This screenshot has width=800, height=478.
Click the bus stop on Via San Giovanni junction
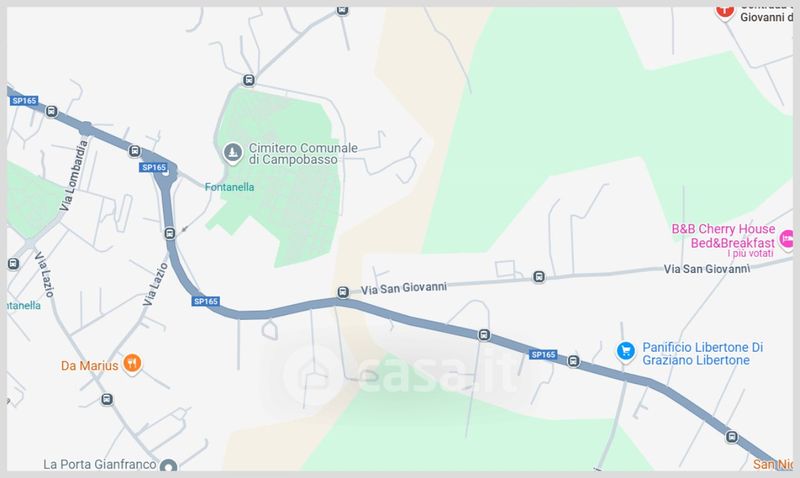click(343, 292)
